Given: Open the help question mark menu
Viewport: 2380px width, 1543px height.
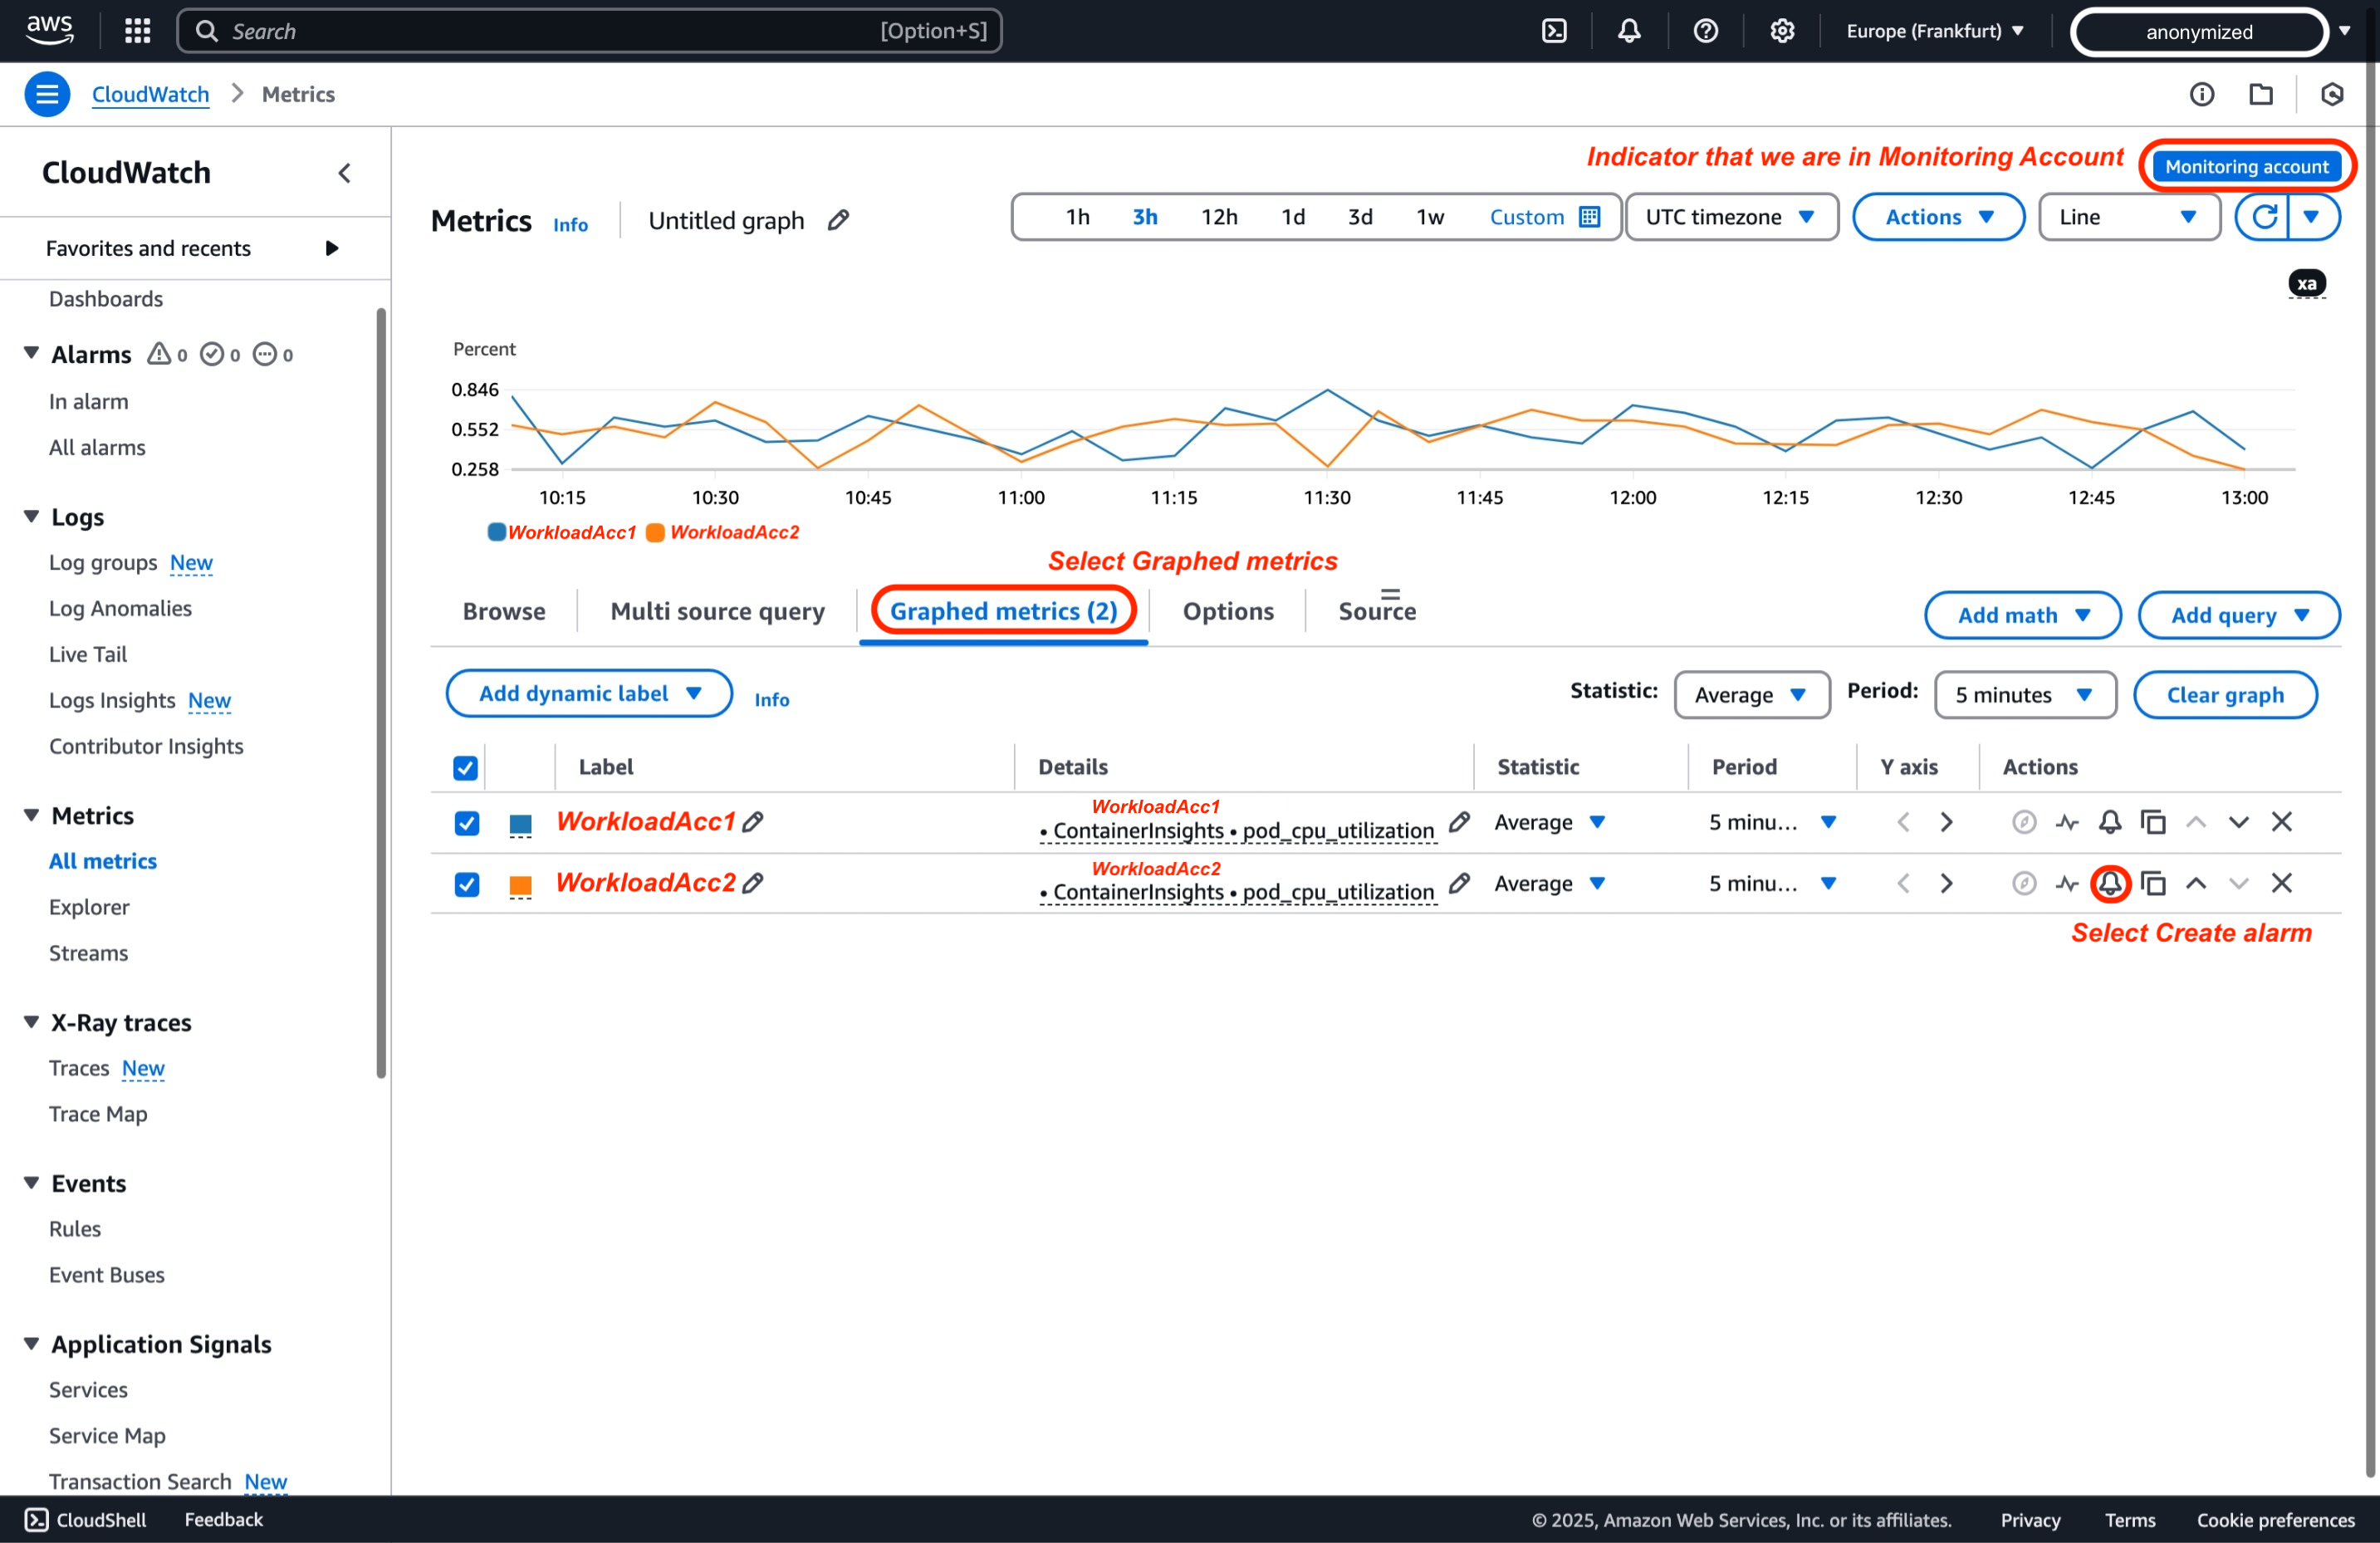Looking at the screenshot, I should (x=1705, y=31).
